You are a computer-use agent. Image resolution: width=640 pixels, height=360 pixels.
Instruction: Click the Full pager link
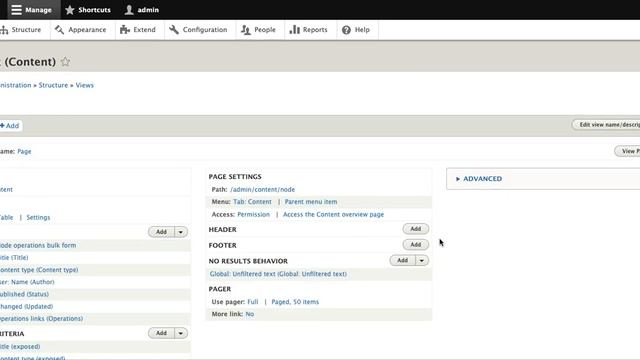coord(253,302)
